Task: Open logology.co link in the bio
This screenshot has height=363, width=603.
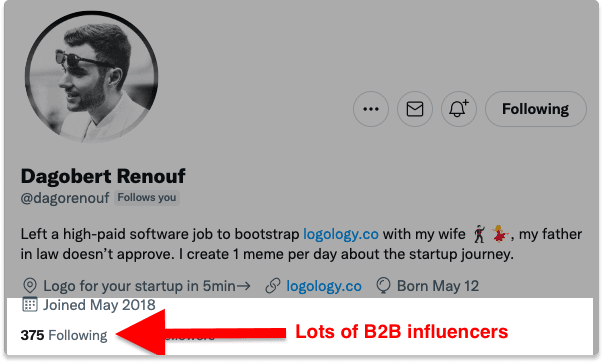Action: point(341,234)
